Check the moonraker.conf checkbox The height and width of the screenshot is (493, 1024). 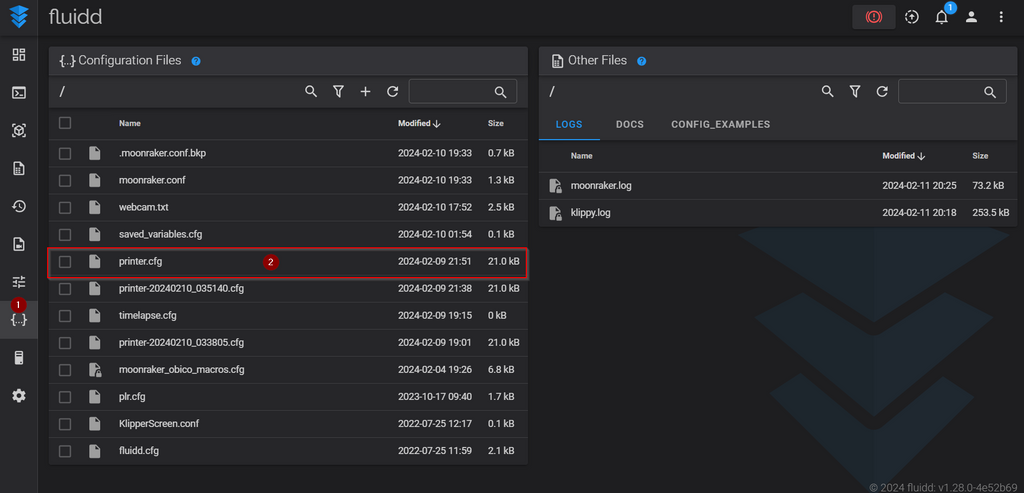point(65,180)
